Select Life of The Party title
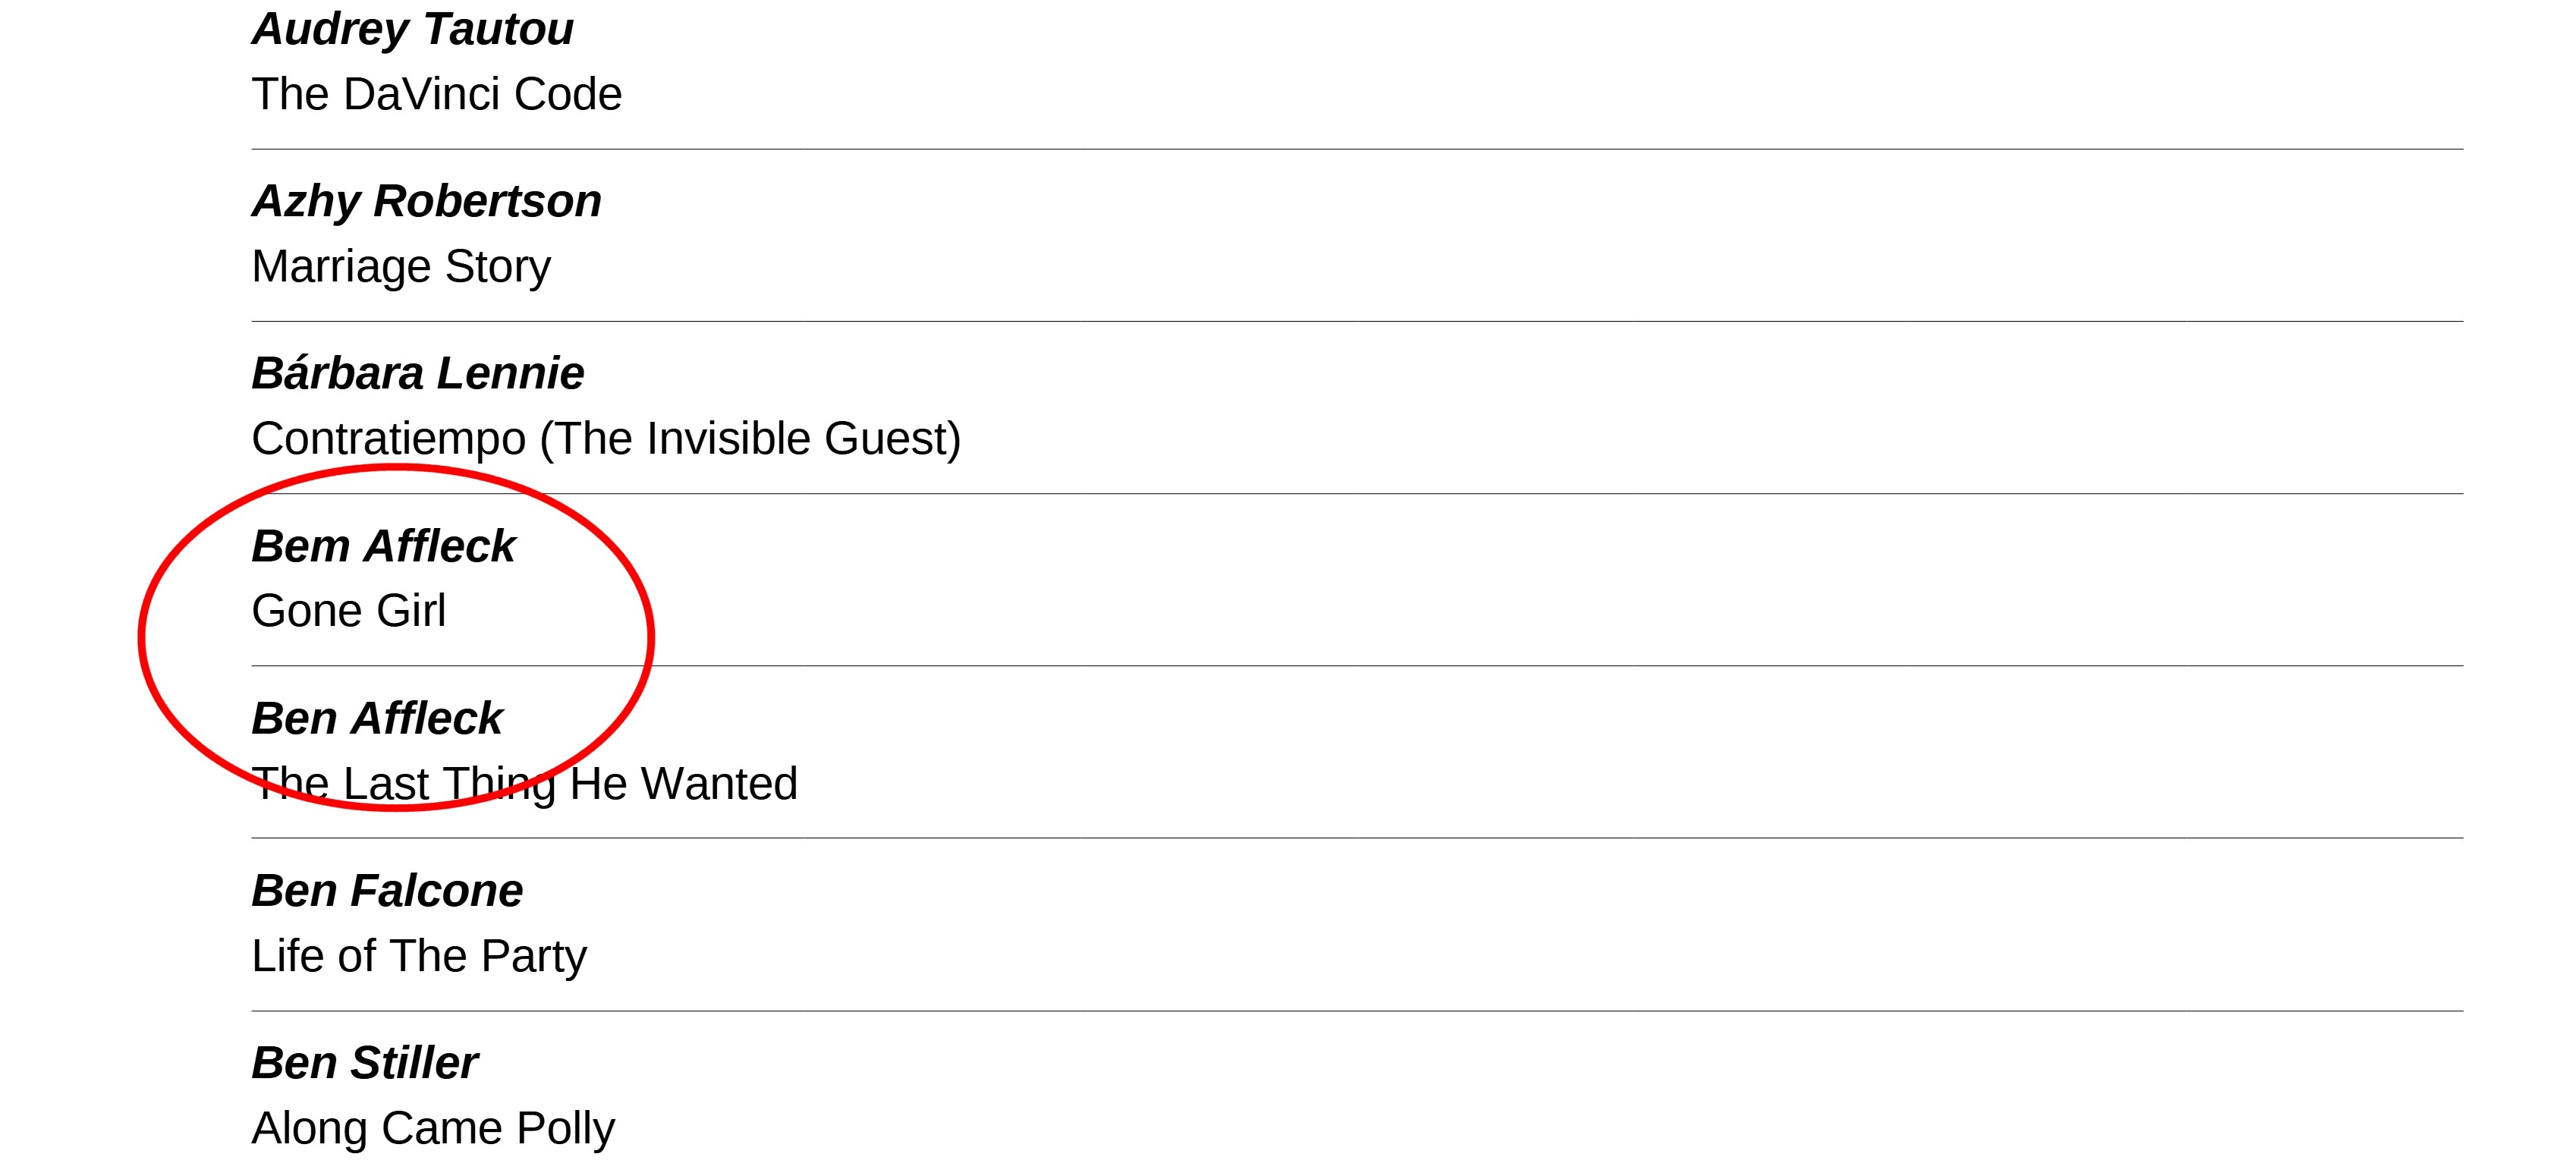 [x=419, y=956]
